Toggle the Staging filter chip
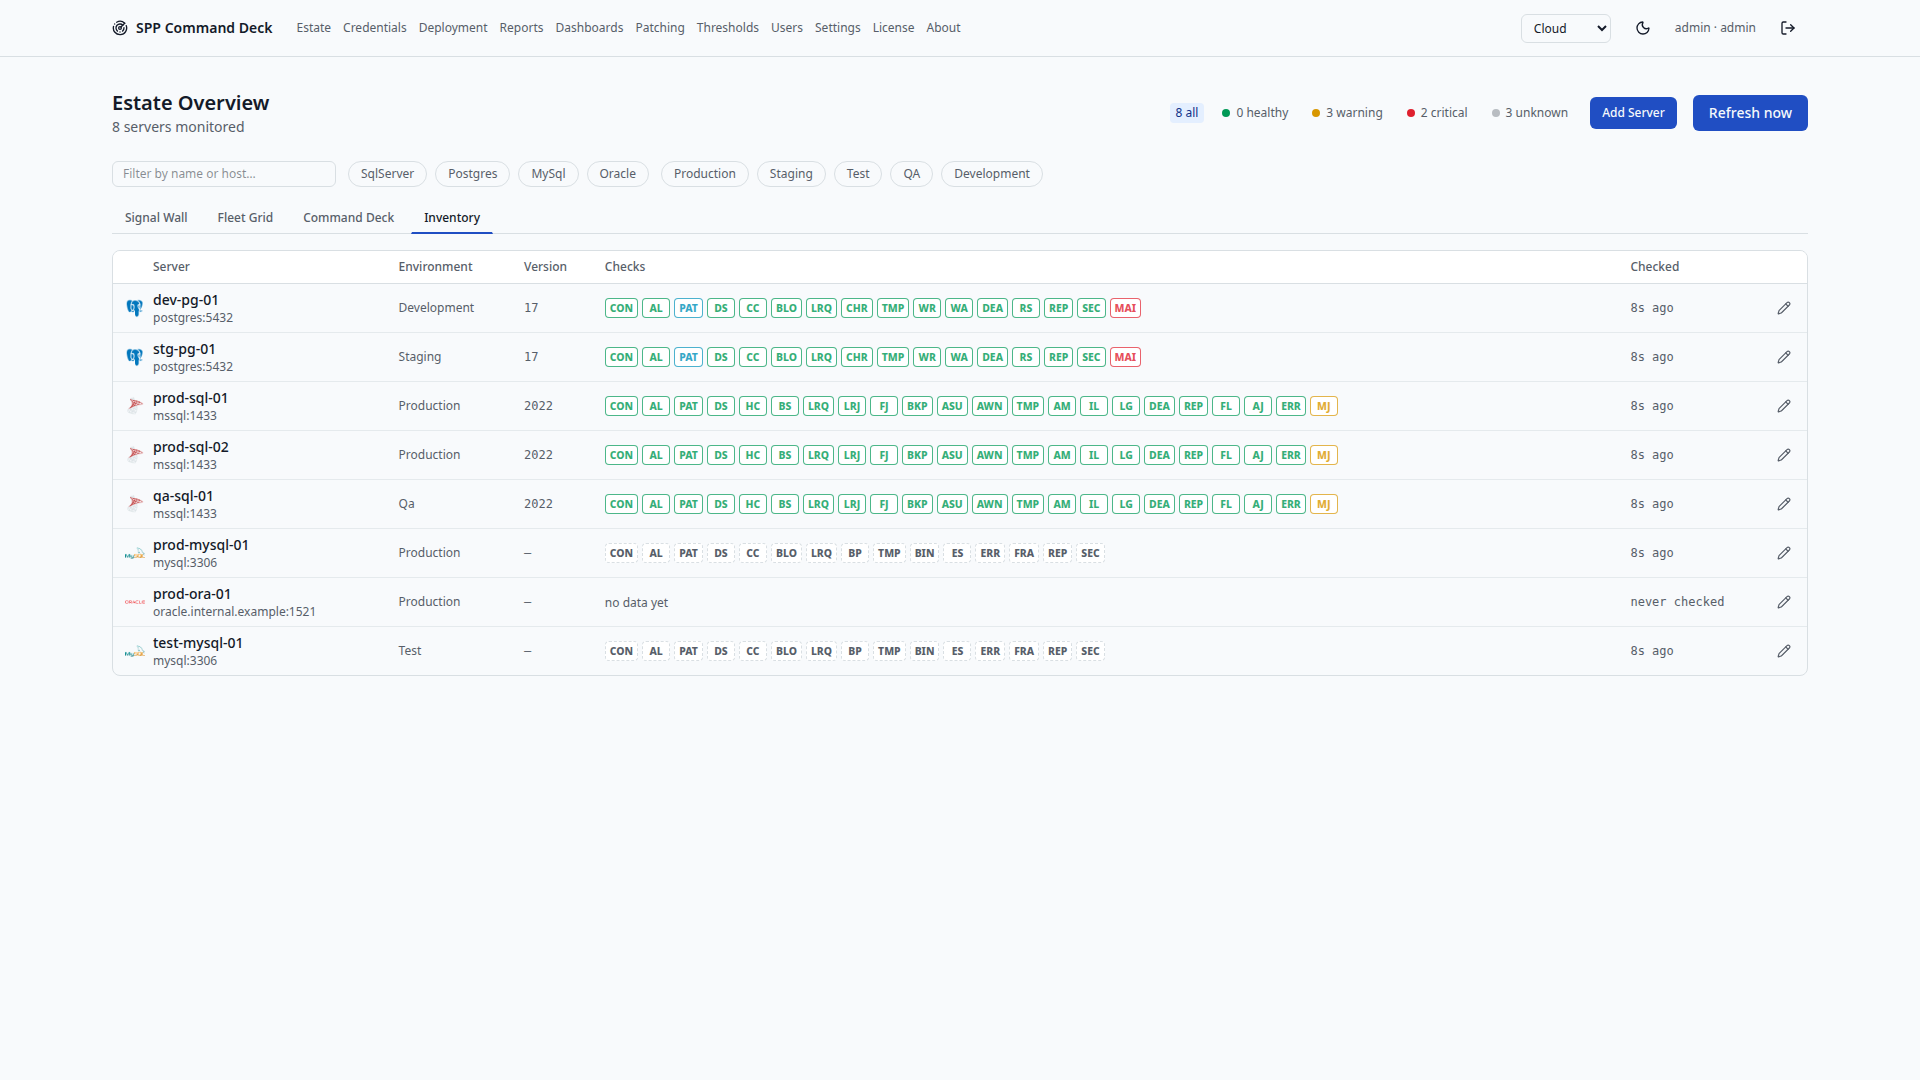Screen dimensions: 1920x1080 pyautogui.click(x=791, y=174)
